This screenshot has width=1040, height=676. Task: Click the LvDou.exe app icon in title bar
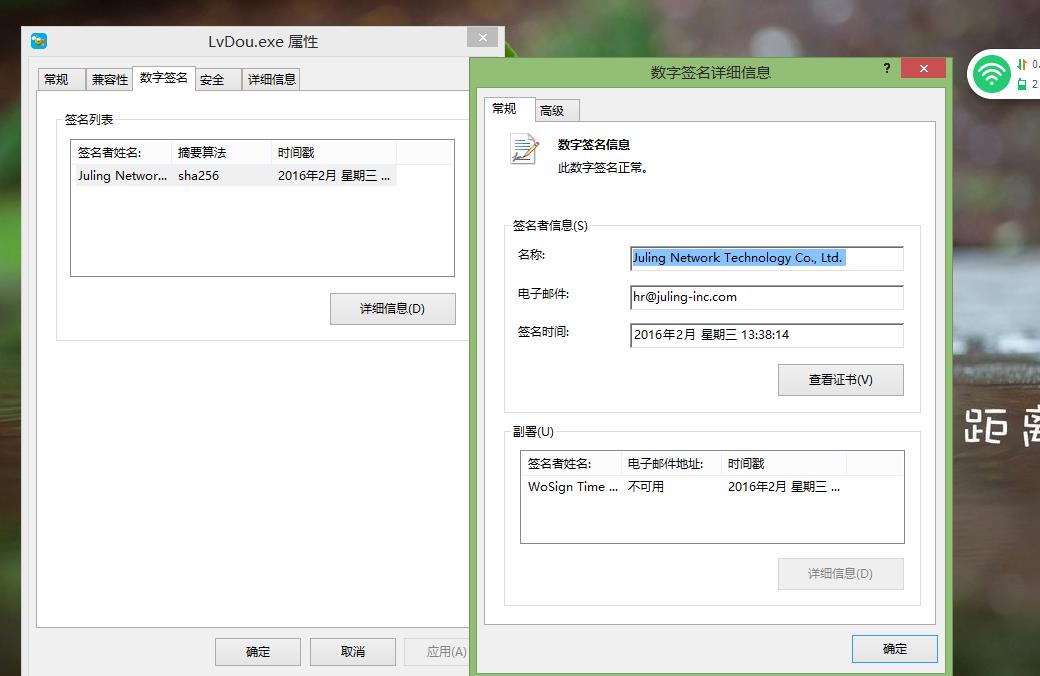coord(39,41)
